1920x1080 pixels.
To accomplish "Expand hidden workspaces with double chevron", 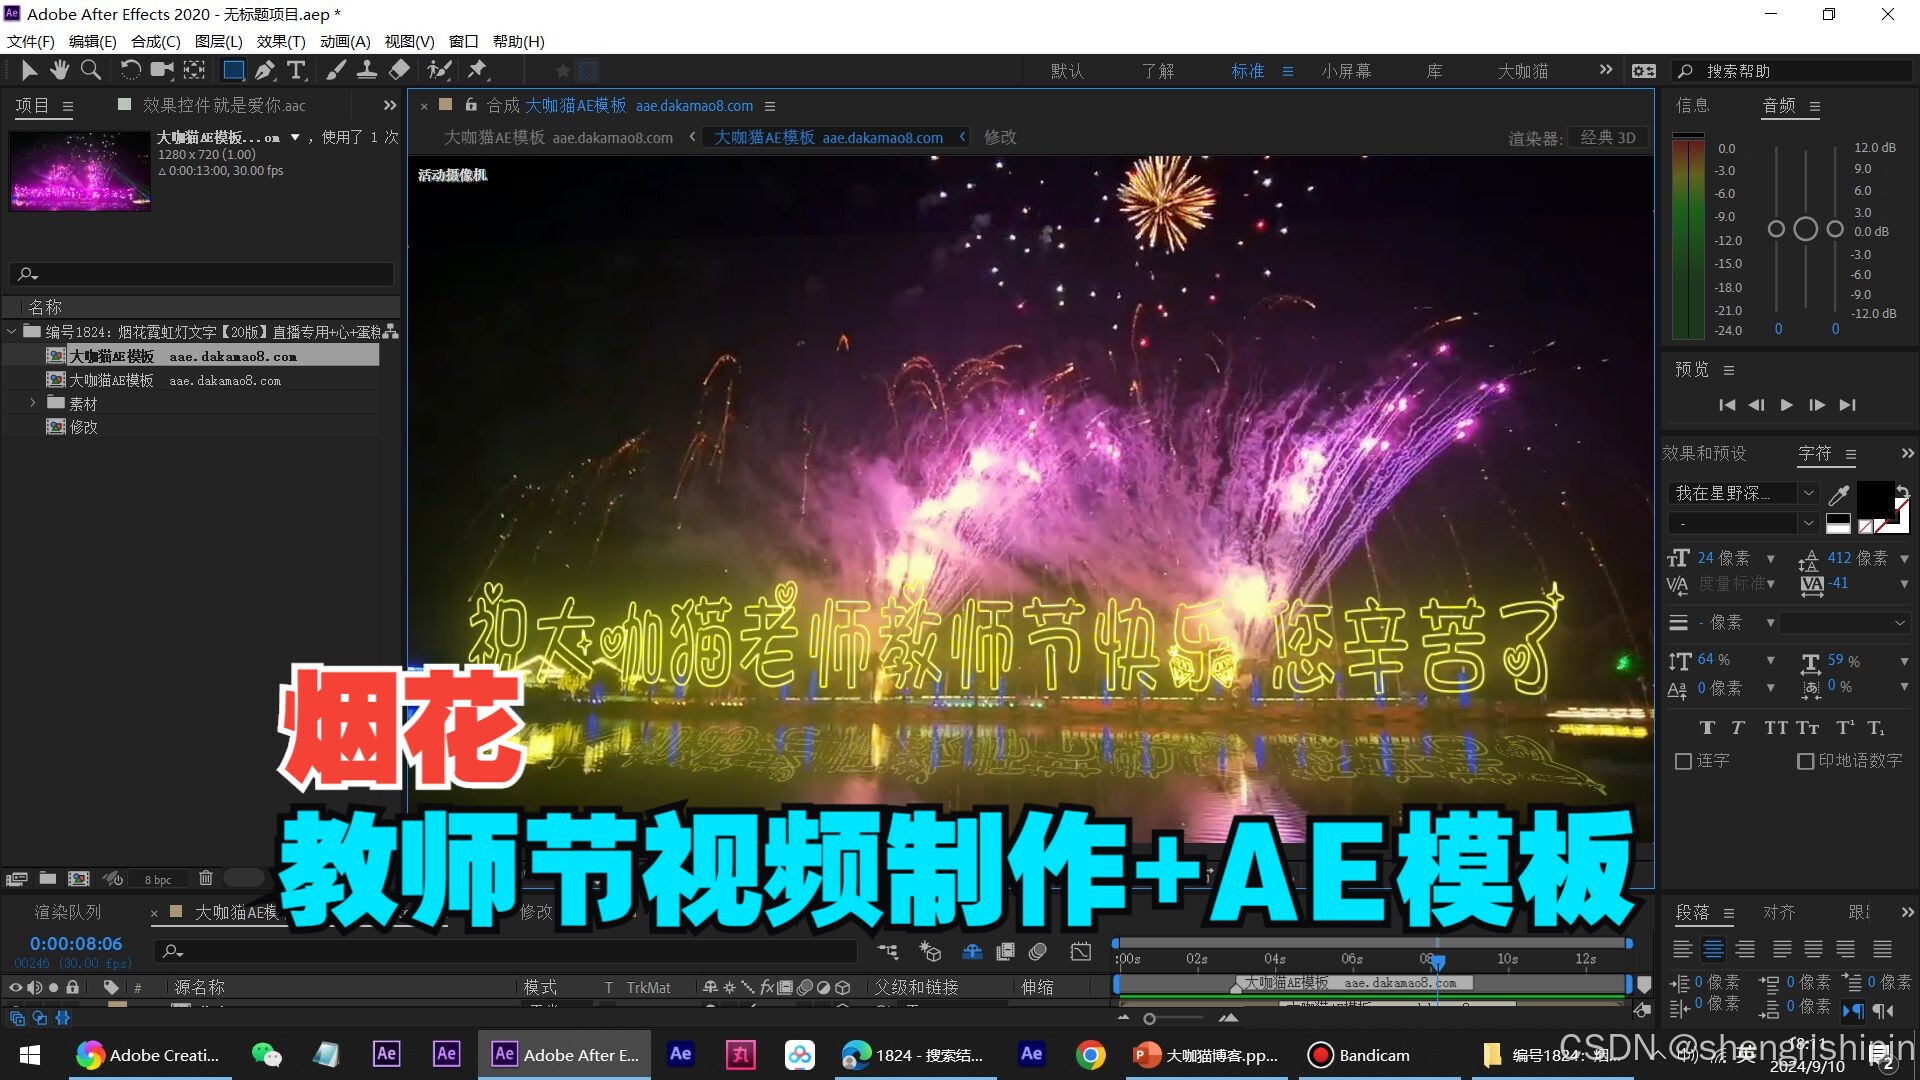I will click(x=1605, y=70).
